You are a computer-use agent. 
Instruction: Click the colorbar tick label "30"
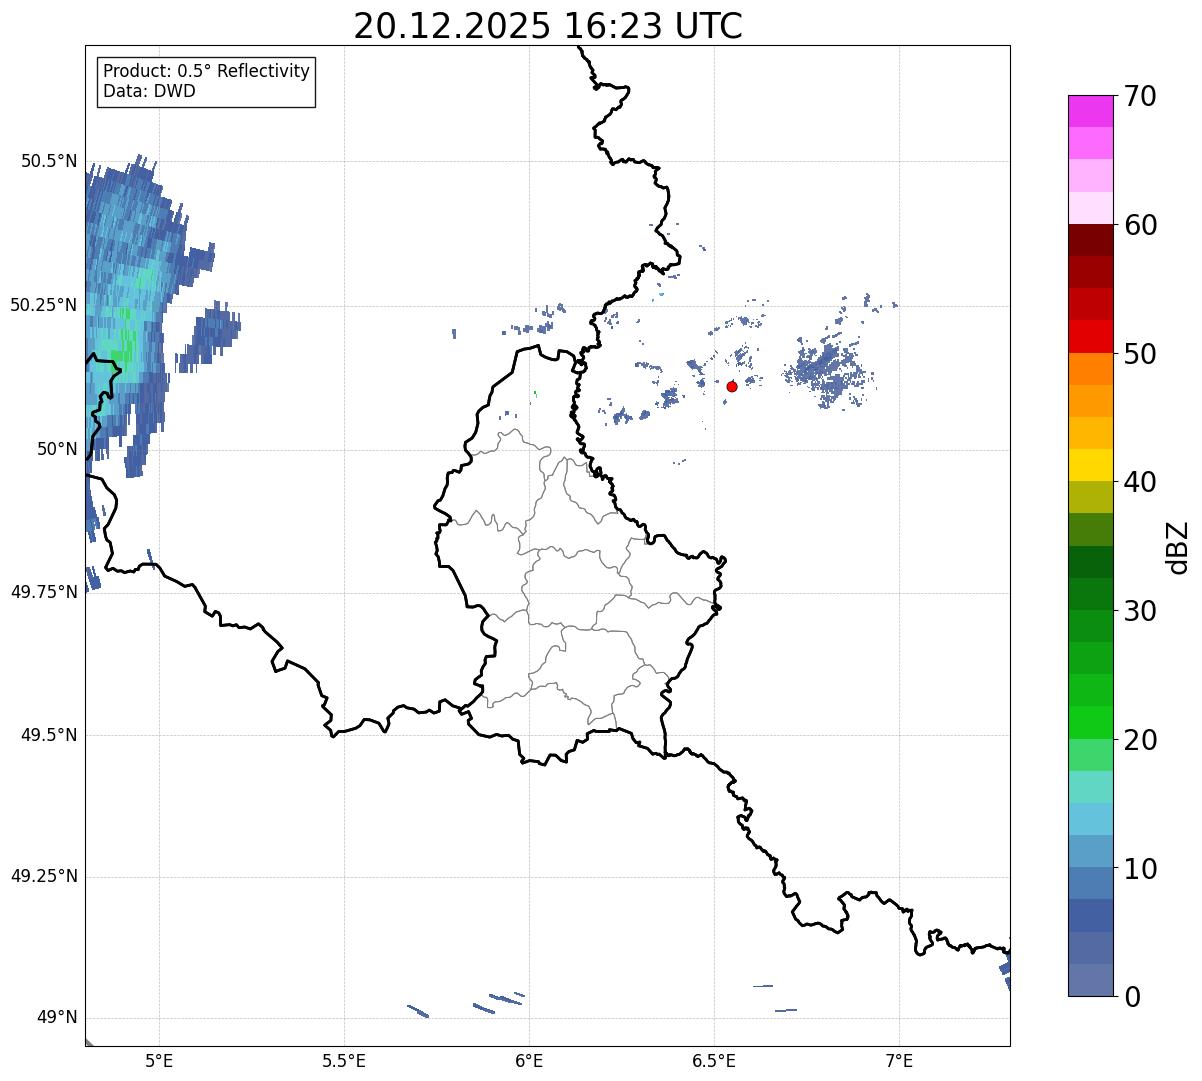point(1140,611)
